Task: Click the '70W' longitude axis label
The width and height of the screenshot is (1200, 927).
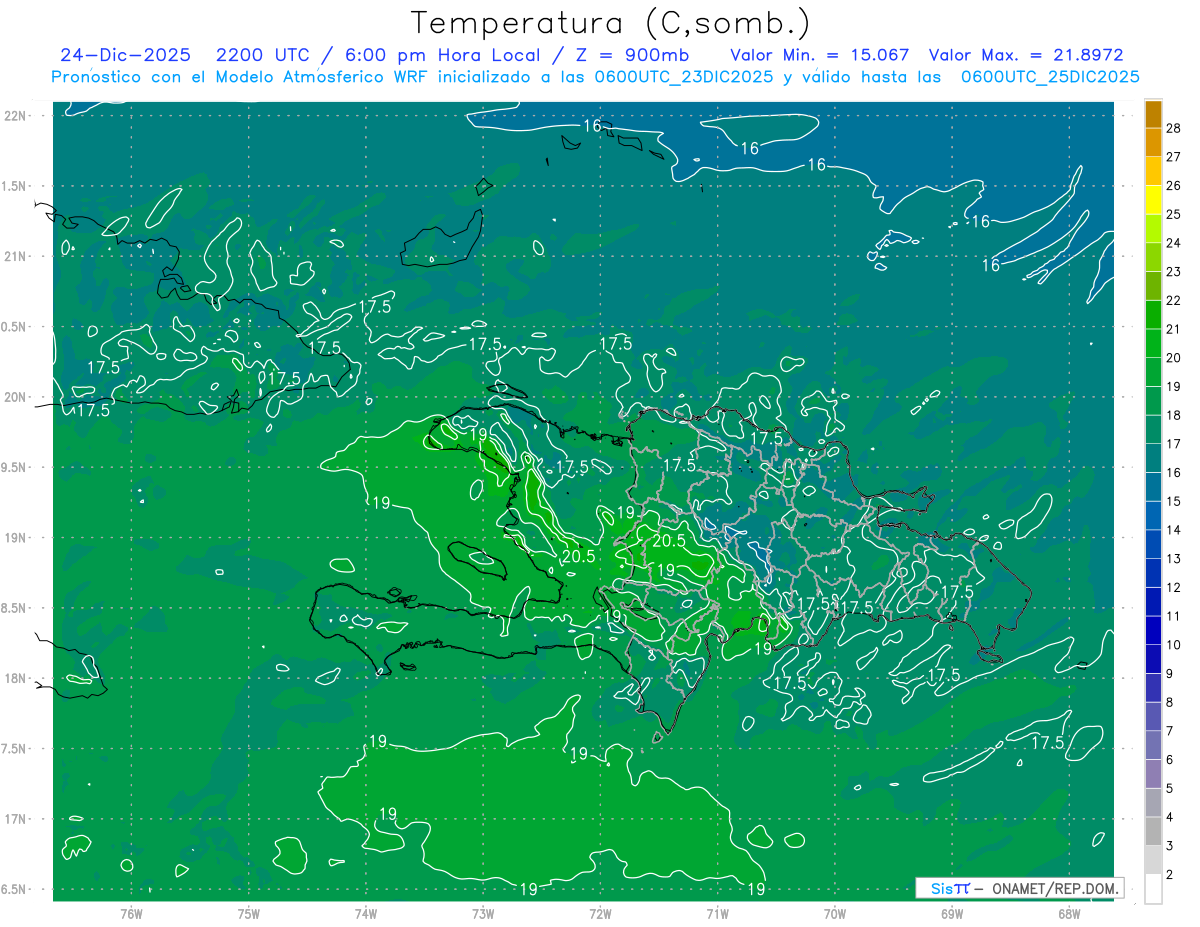Action: click(835, 913)
